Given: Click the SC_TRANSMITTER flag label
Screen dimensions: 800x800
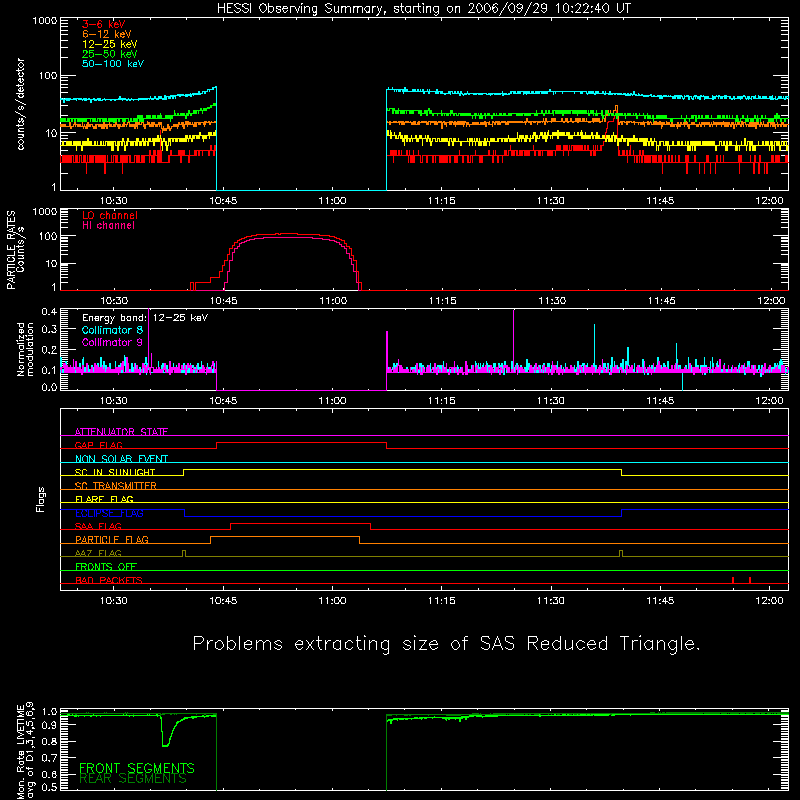Looking at the screenshot, I should pyautogui.click(x=116, y=486).
